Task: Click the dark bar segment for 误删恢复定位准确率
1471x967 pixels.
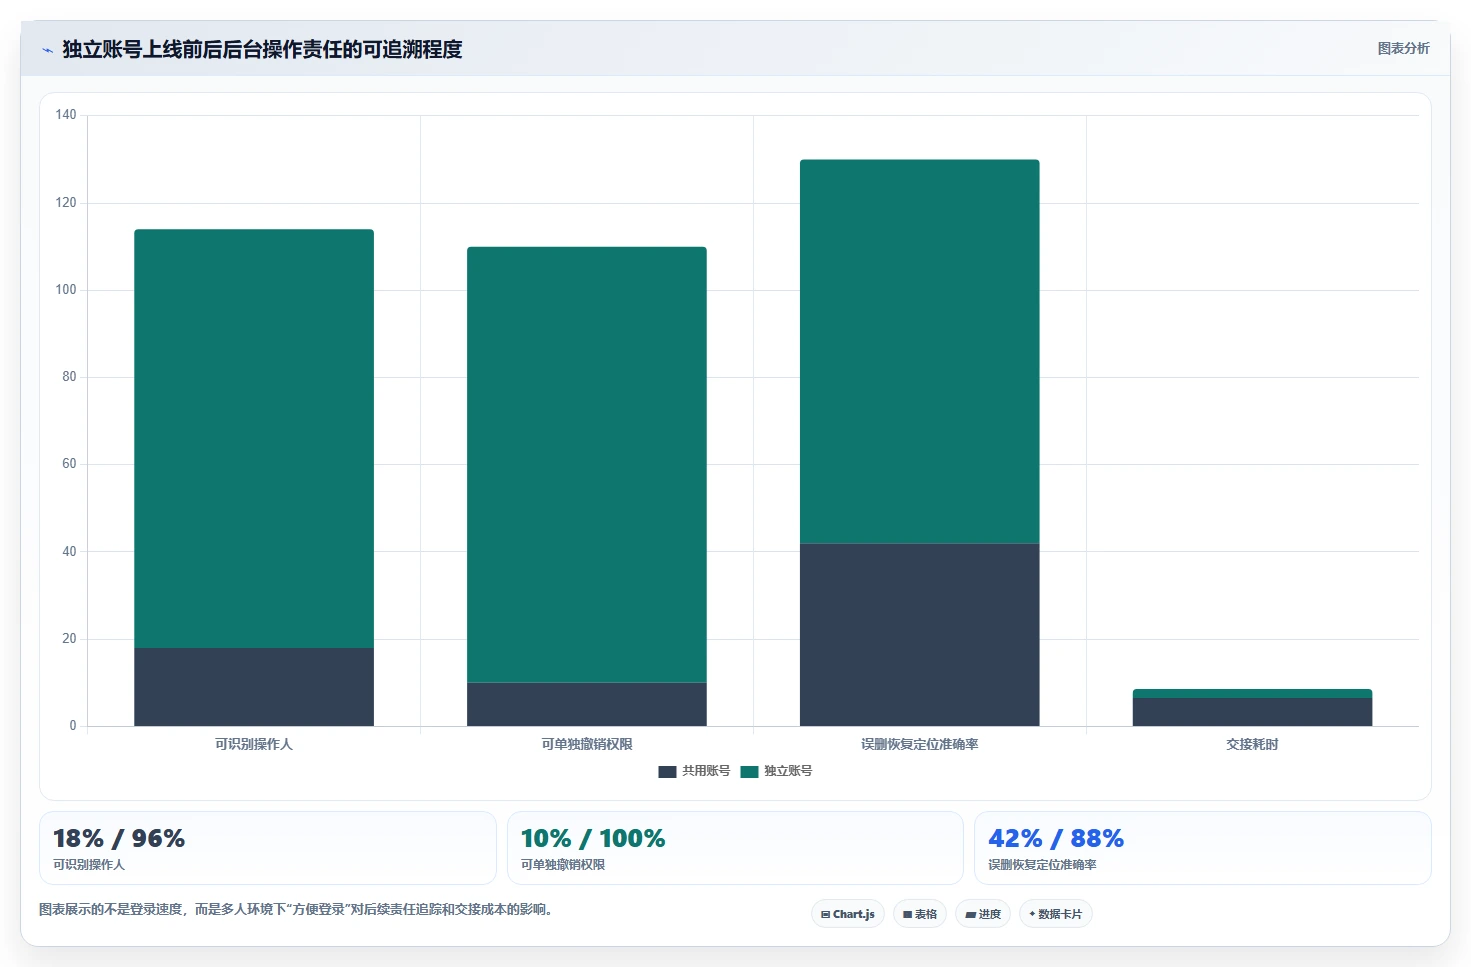Action: (920, 634)
